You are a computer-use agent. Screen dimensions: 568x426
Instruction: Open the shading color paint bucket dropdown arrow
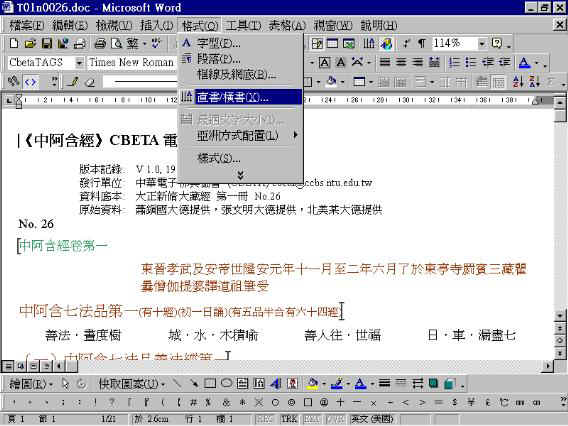coord(342,82)
